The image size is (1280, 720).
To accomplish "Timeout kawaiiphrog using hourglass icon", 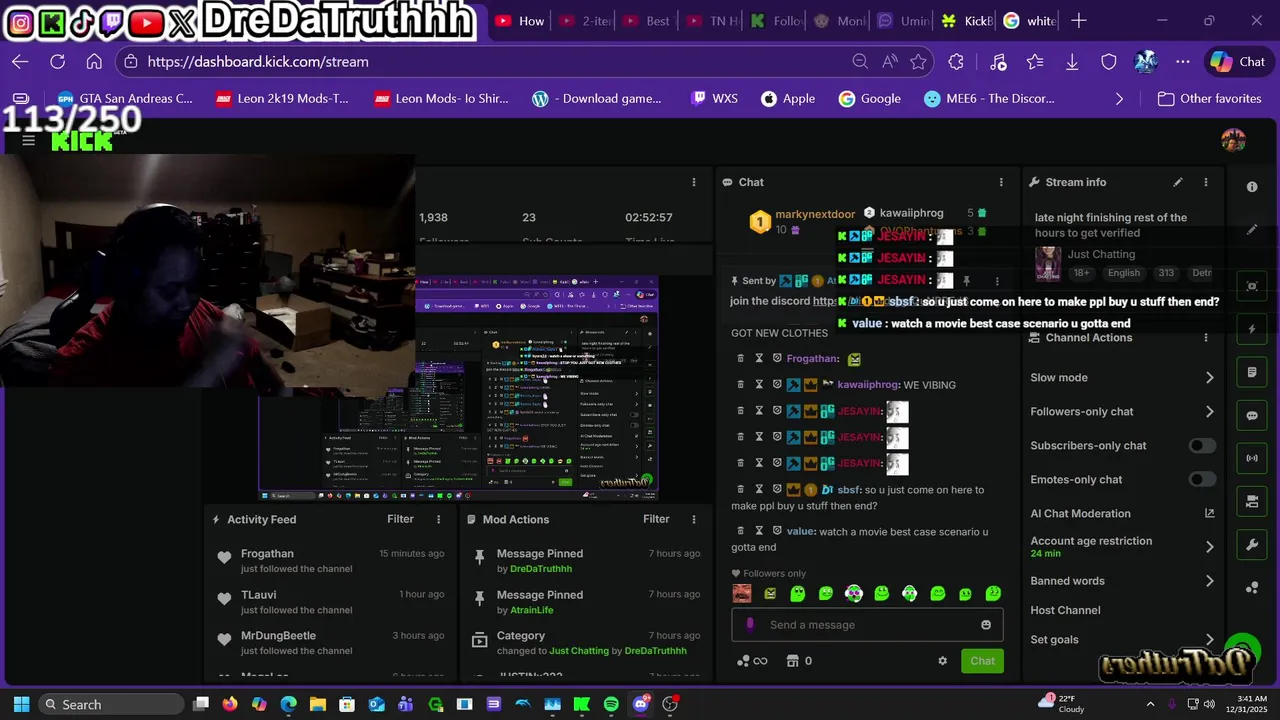I will pyautogui.click(x=759, y=385).
